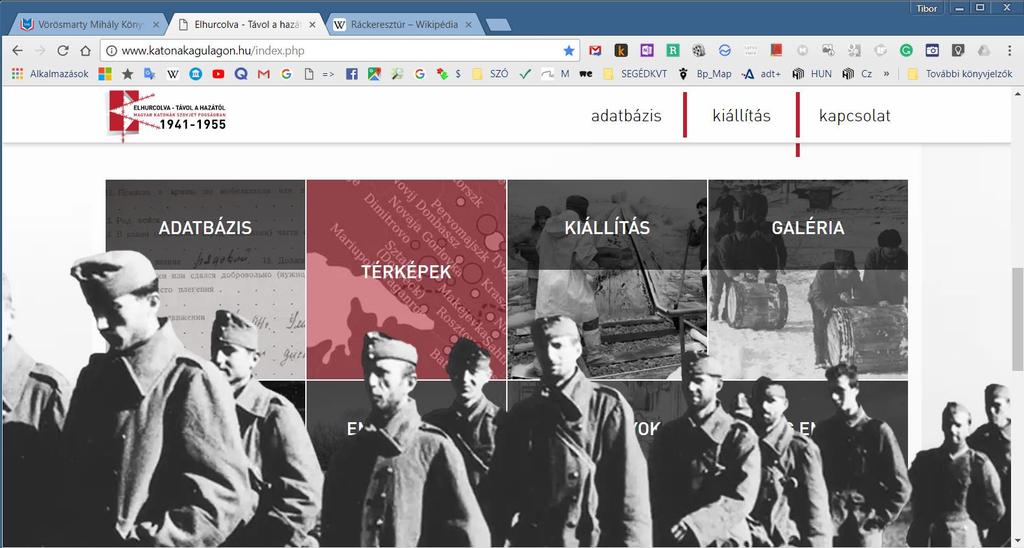Expand the További könyvjelzők folder
The width and height of the screenshot is (1024, 548).
click(x=959, y=74)
